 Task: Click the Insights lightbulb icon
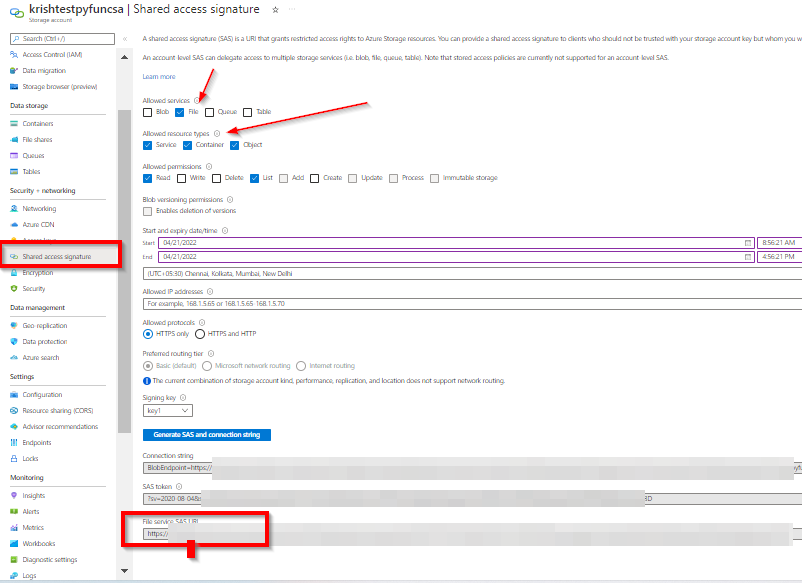[x=14, y=496]
